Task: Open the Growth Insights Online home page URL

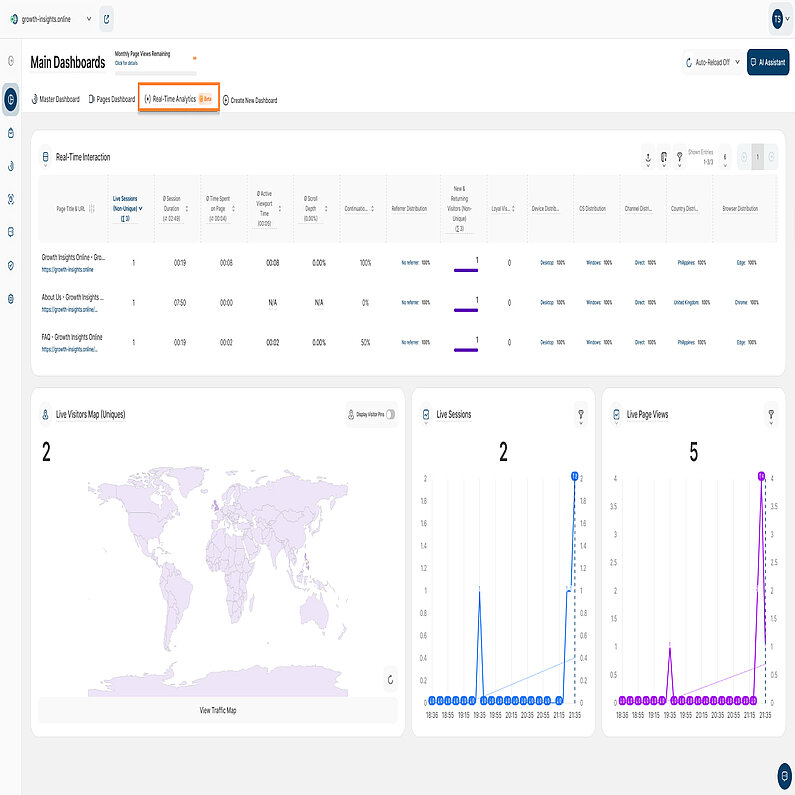Action: 67,270
